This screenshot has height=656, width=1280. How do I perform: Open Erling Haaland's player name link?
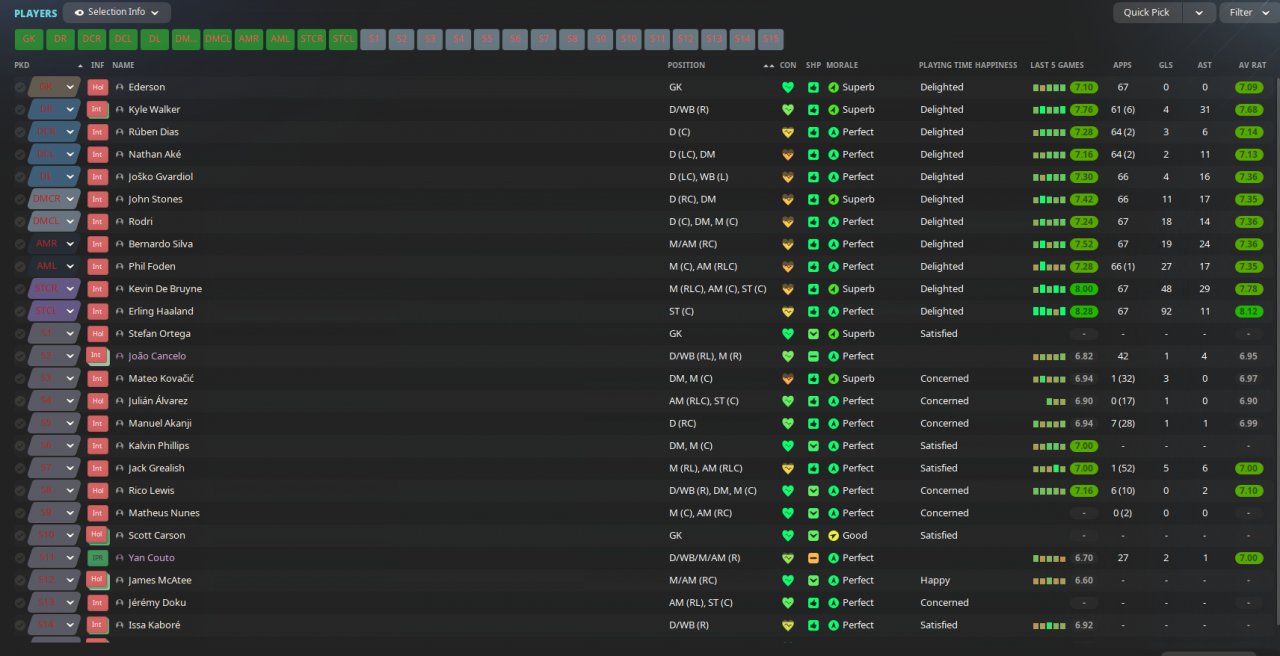(161, 311)
